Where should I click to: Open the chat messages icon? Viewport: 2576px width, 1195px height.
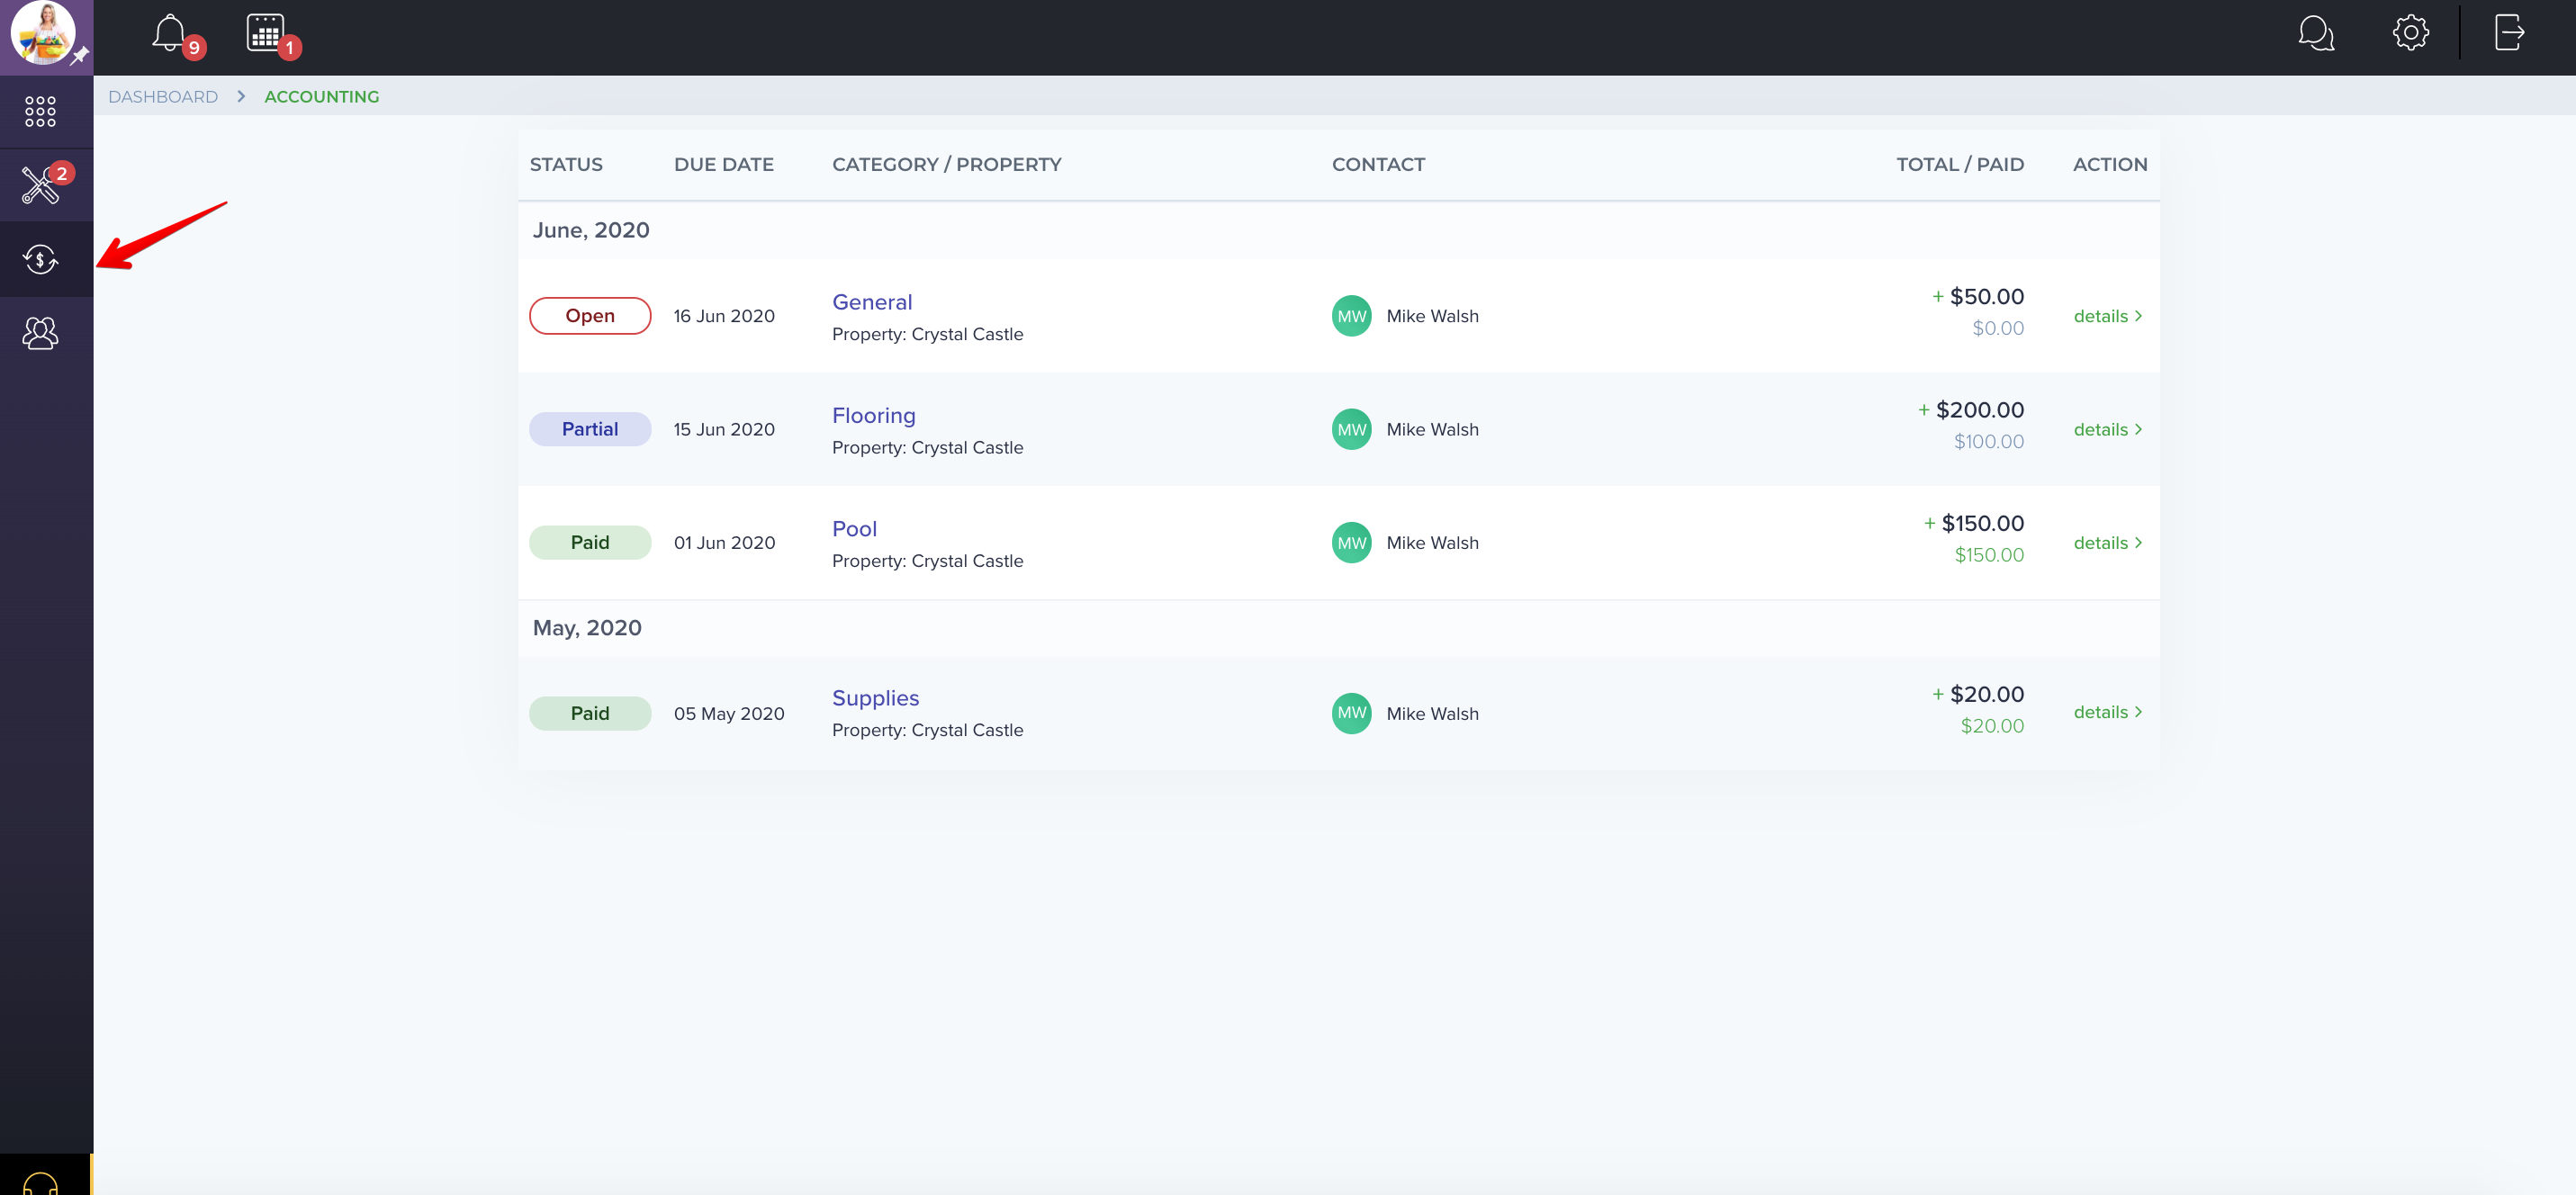[2316, 33]
